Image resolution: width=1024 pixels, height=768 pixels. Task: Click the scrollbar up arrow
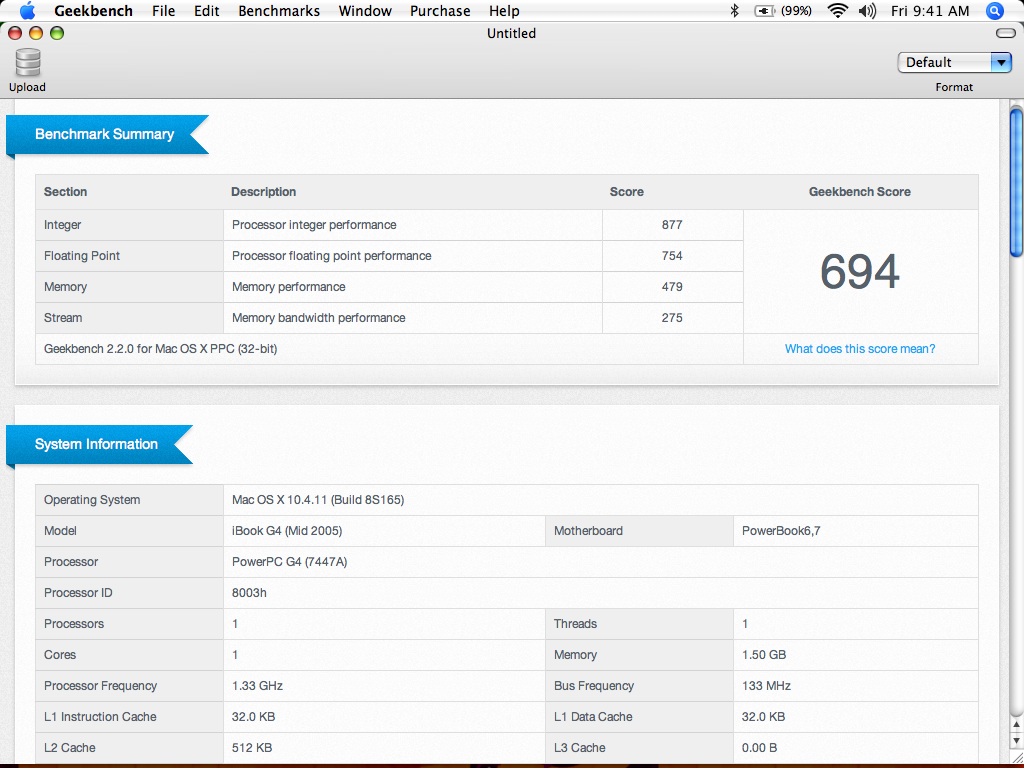click(1016, 725)
